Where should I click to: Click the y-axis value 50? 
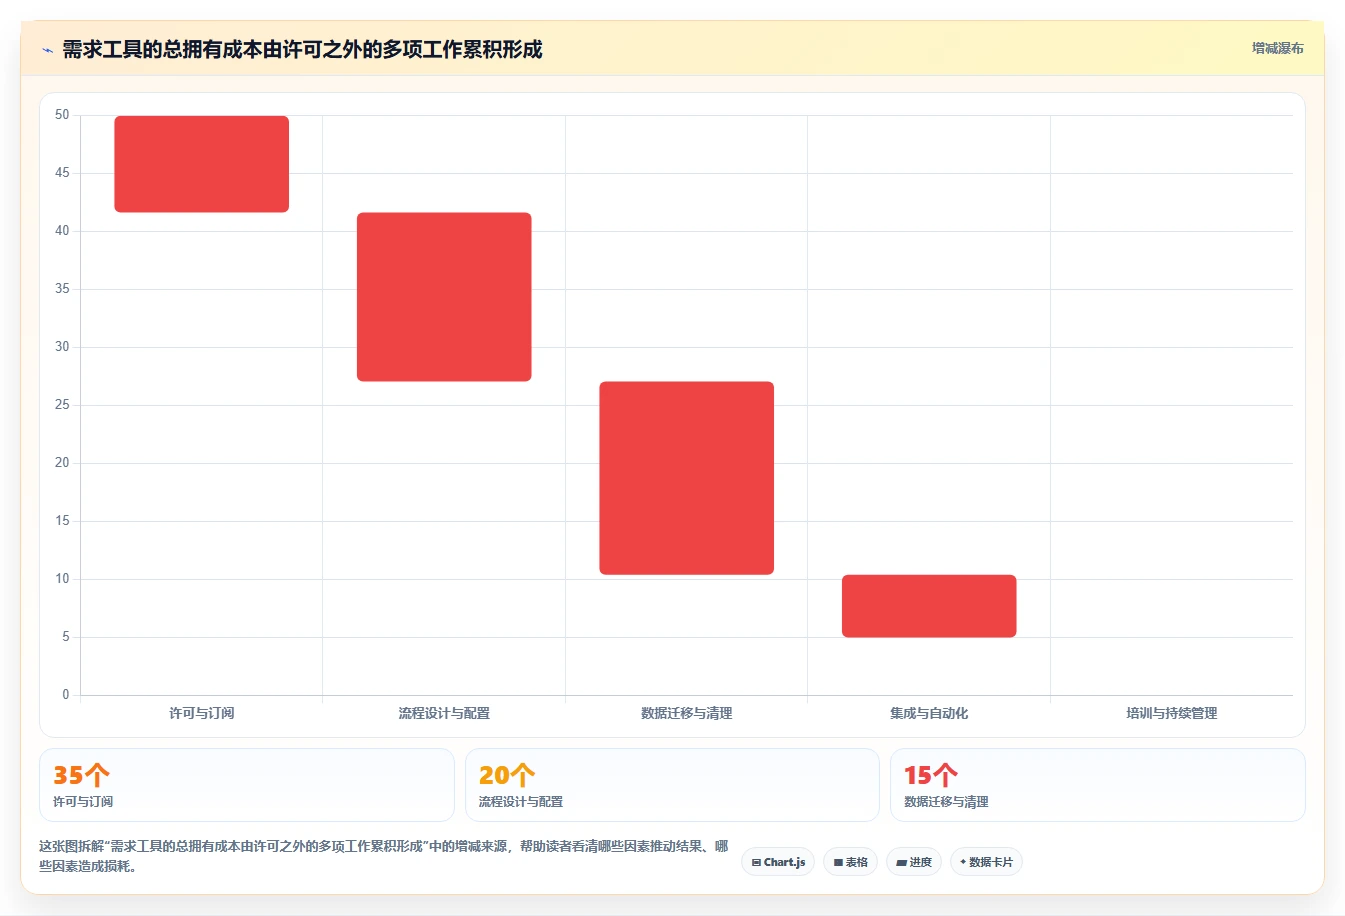coord(62,115)
